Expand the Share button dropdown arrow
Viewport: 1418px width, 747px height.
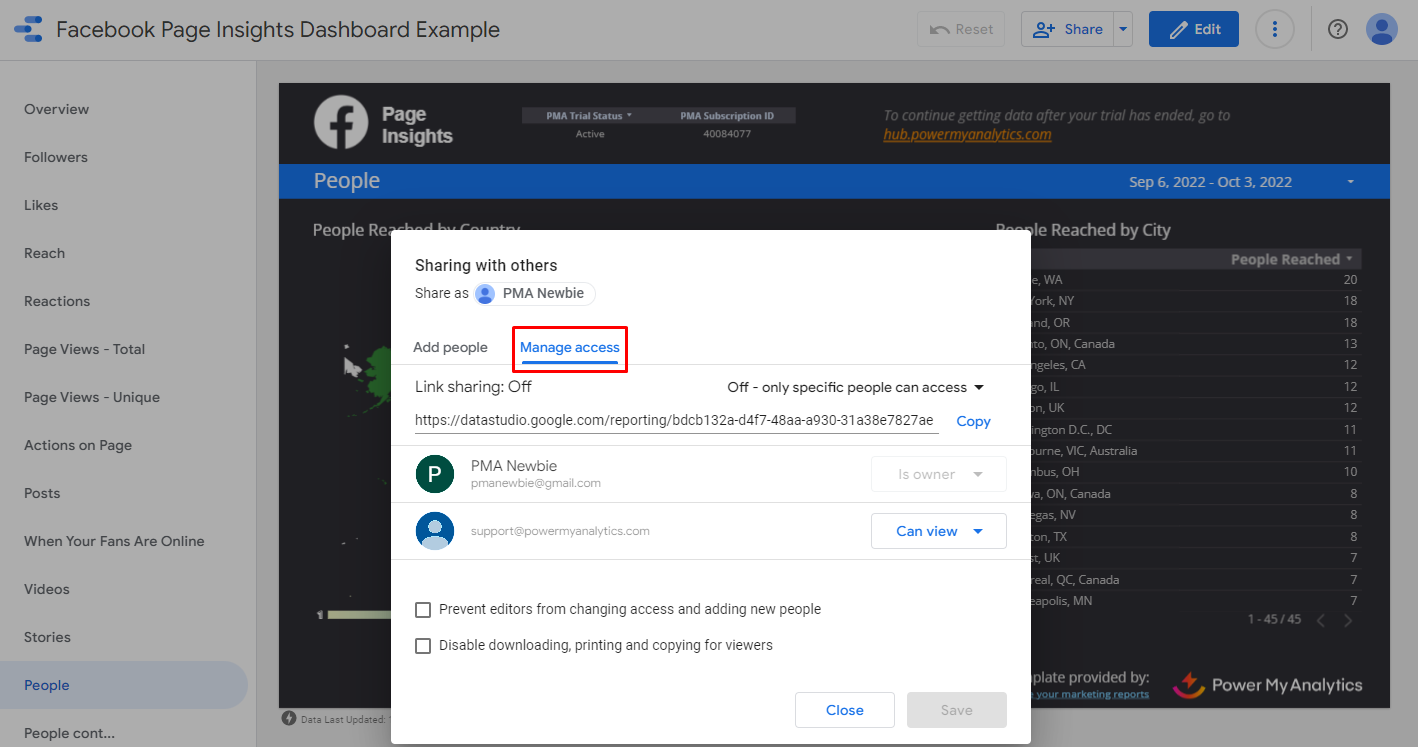(1123, 29)
